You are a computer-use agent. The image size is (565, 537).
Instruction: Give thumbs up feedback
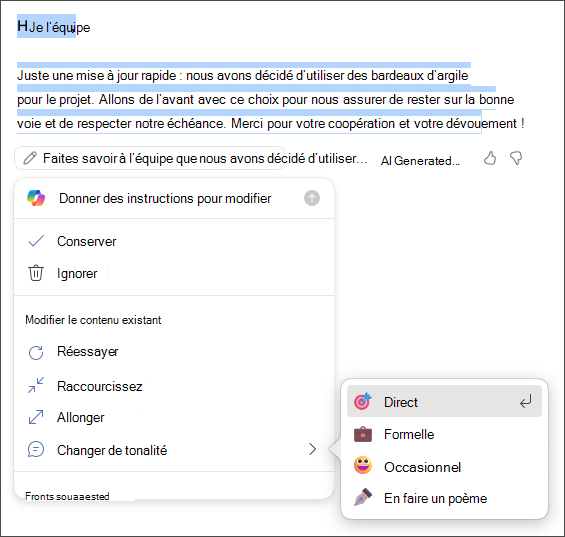pyautogui.click(x=490, y=158)
